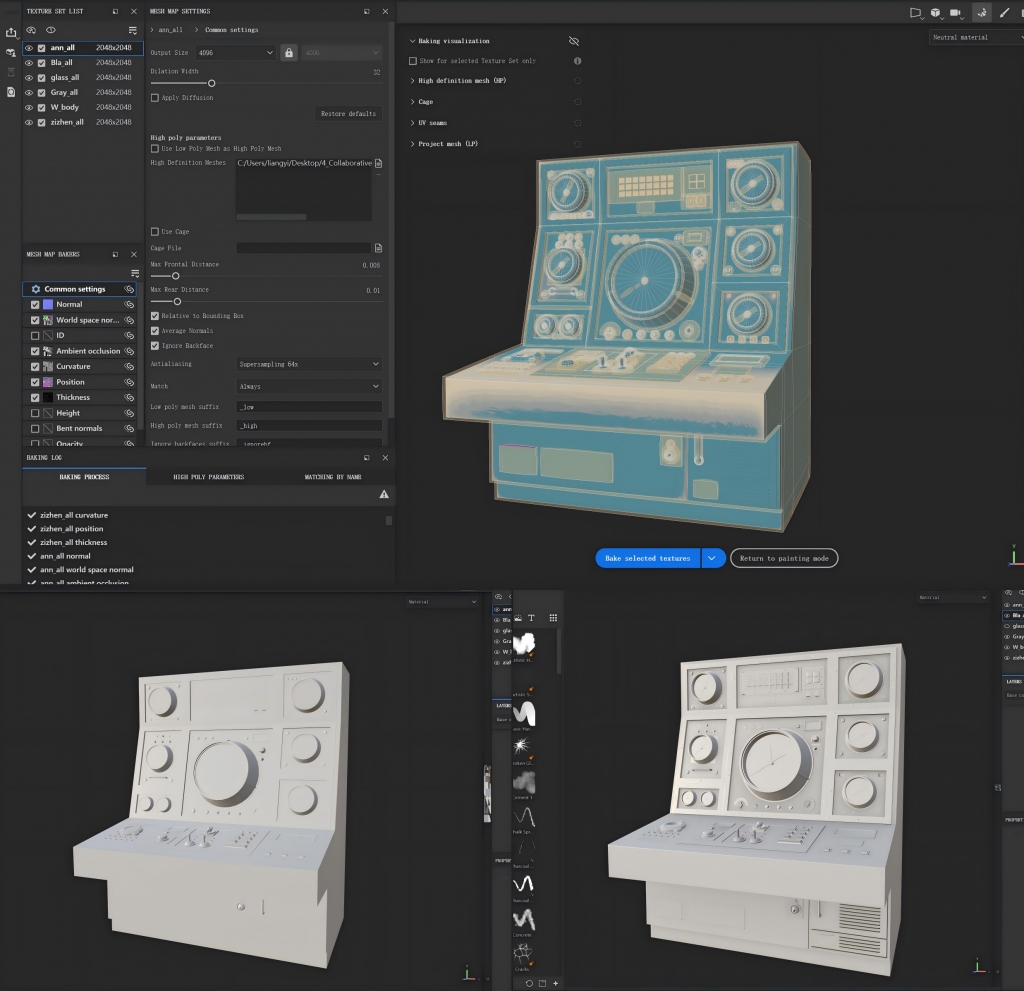The image size is (1024, 991).
Task: Hide the glass_all texture set
Action: pyautogui.click(x=29, y=78)
